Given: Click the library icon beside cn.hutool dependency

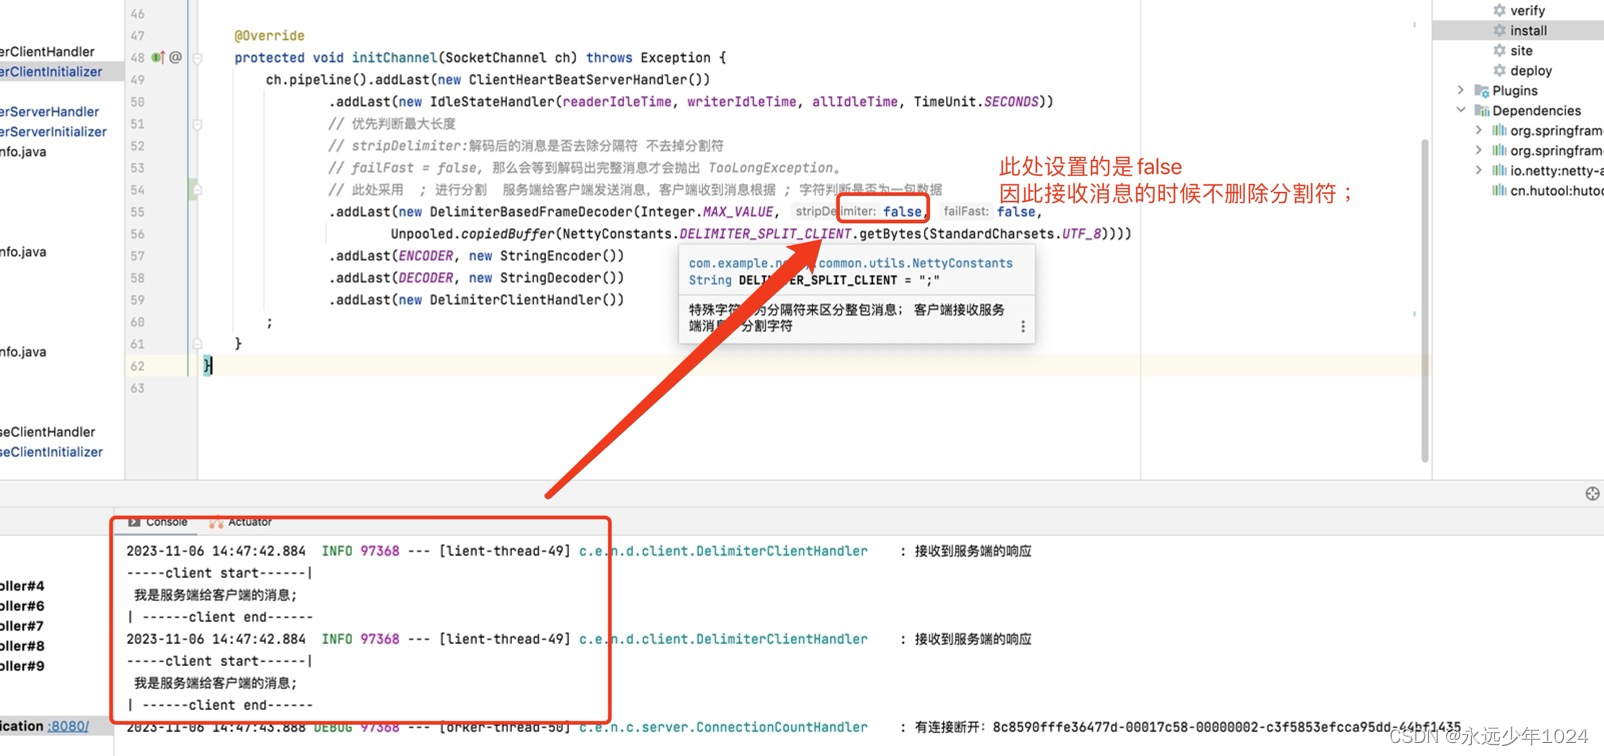Looking at the screenshot, I should pos(1499,191).
